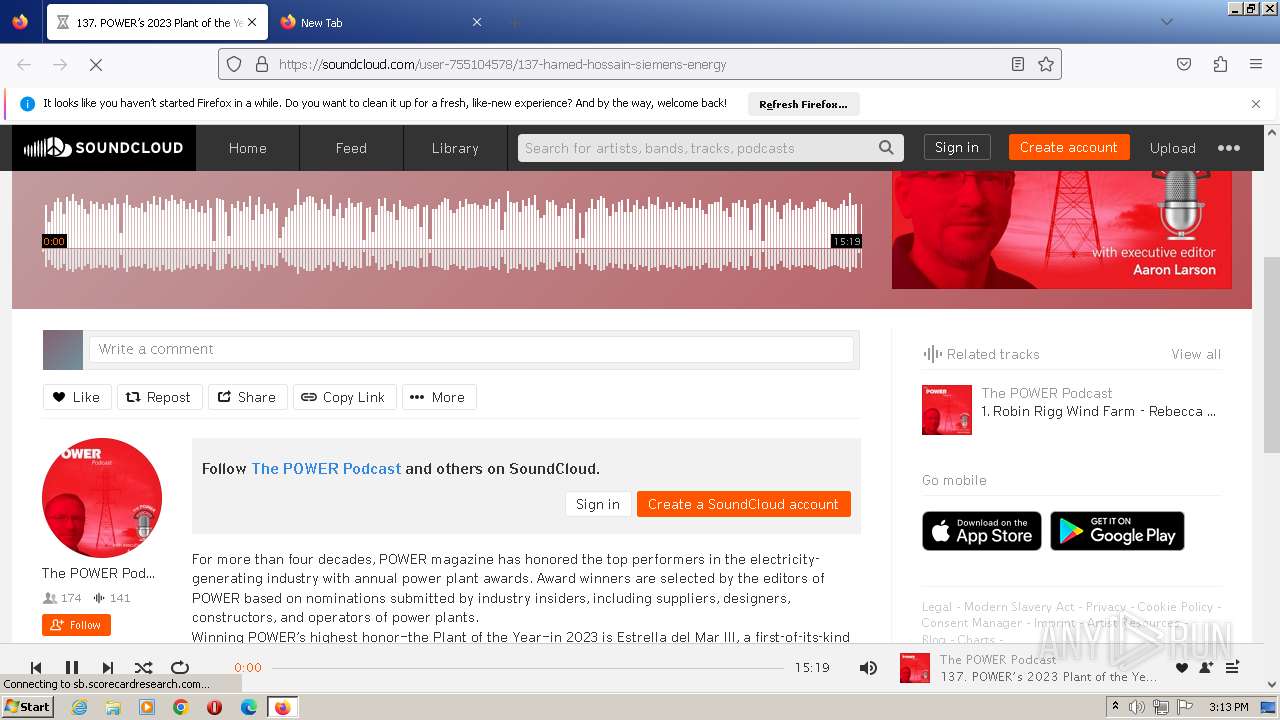This screenshot has width=1280, height=720.
Task: Open the Firefox extensions panel
Action: [x=1220, y=64]
